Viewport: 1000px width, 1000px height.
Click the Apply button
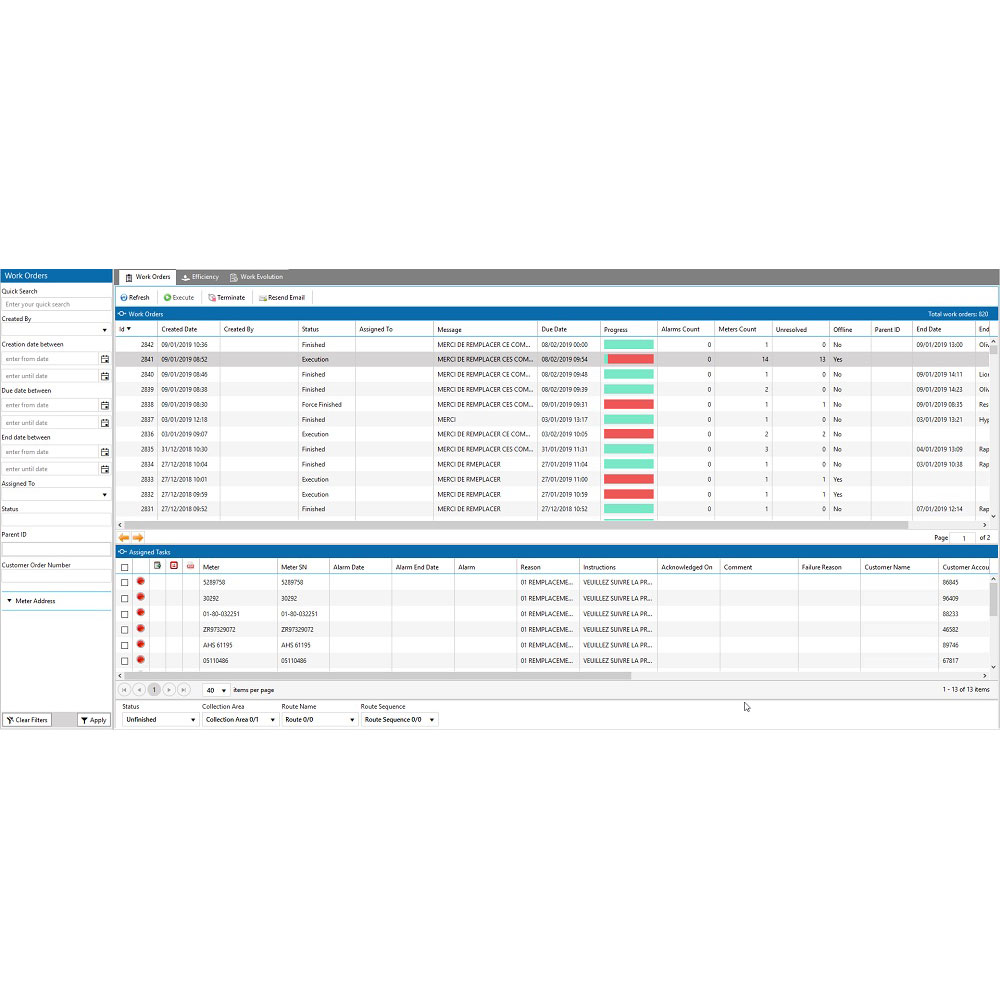click(92, 720)
